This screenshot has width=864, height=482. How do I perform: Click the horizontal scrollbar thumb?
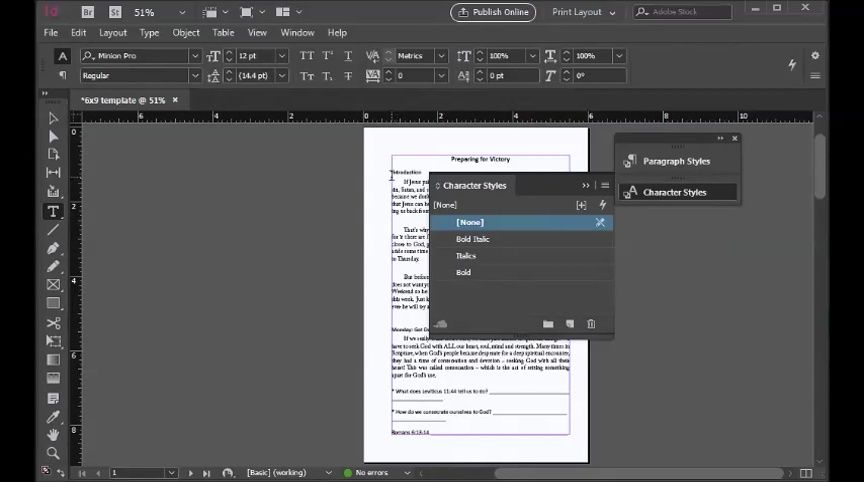(x=638, y=473)
